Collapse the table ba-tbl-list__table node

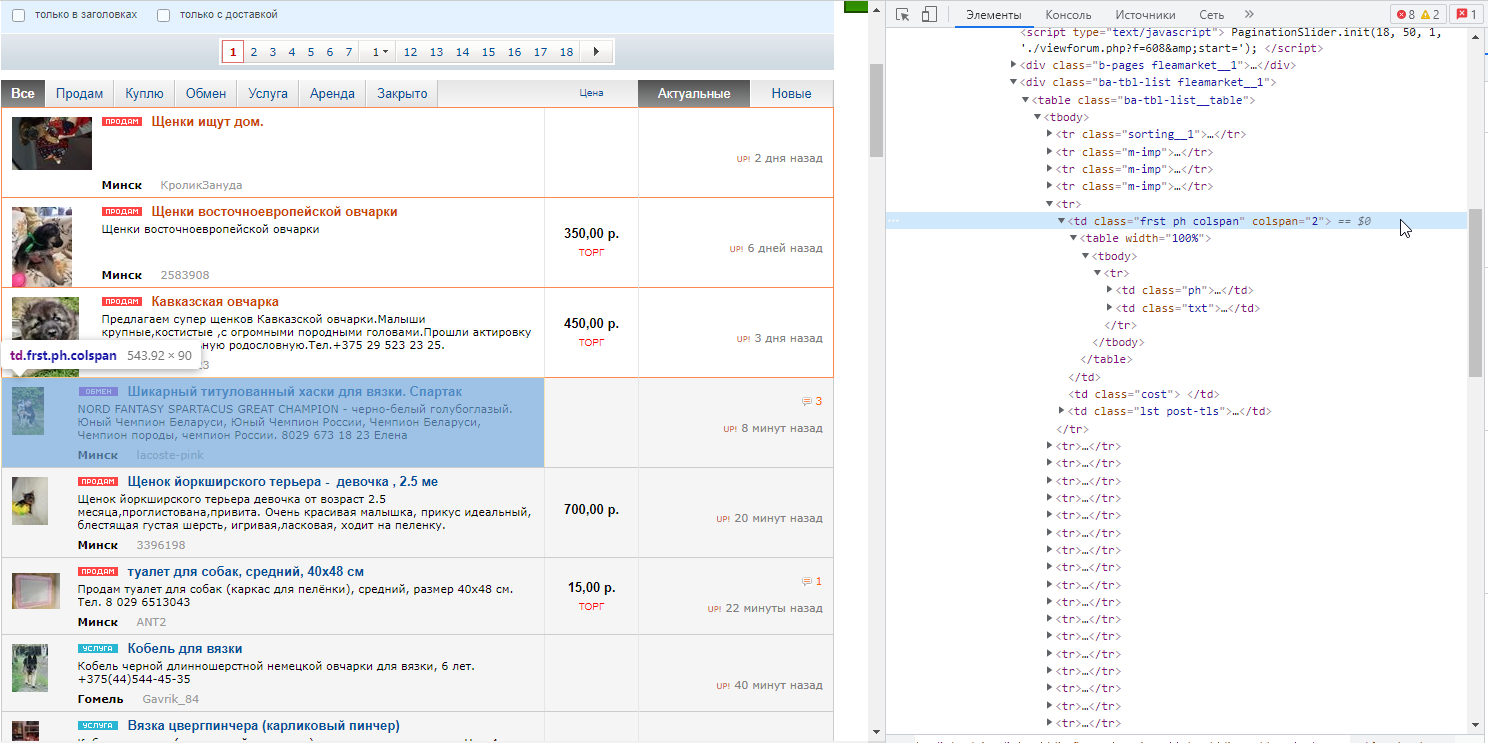[1026, 100]
